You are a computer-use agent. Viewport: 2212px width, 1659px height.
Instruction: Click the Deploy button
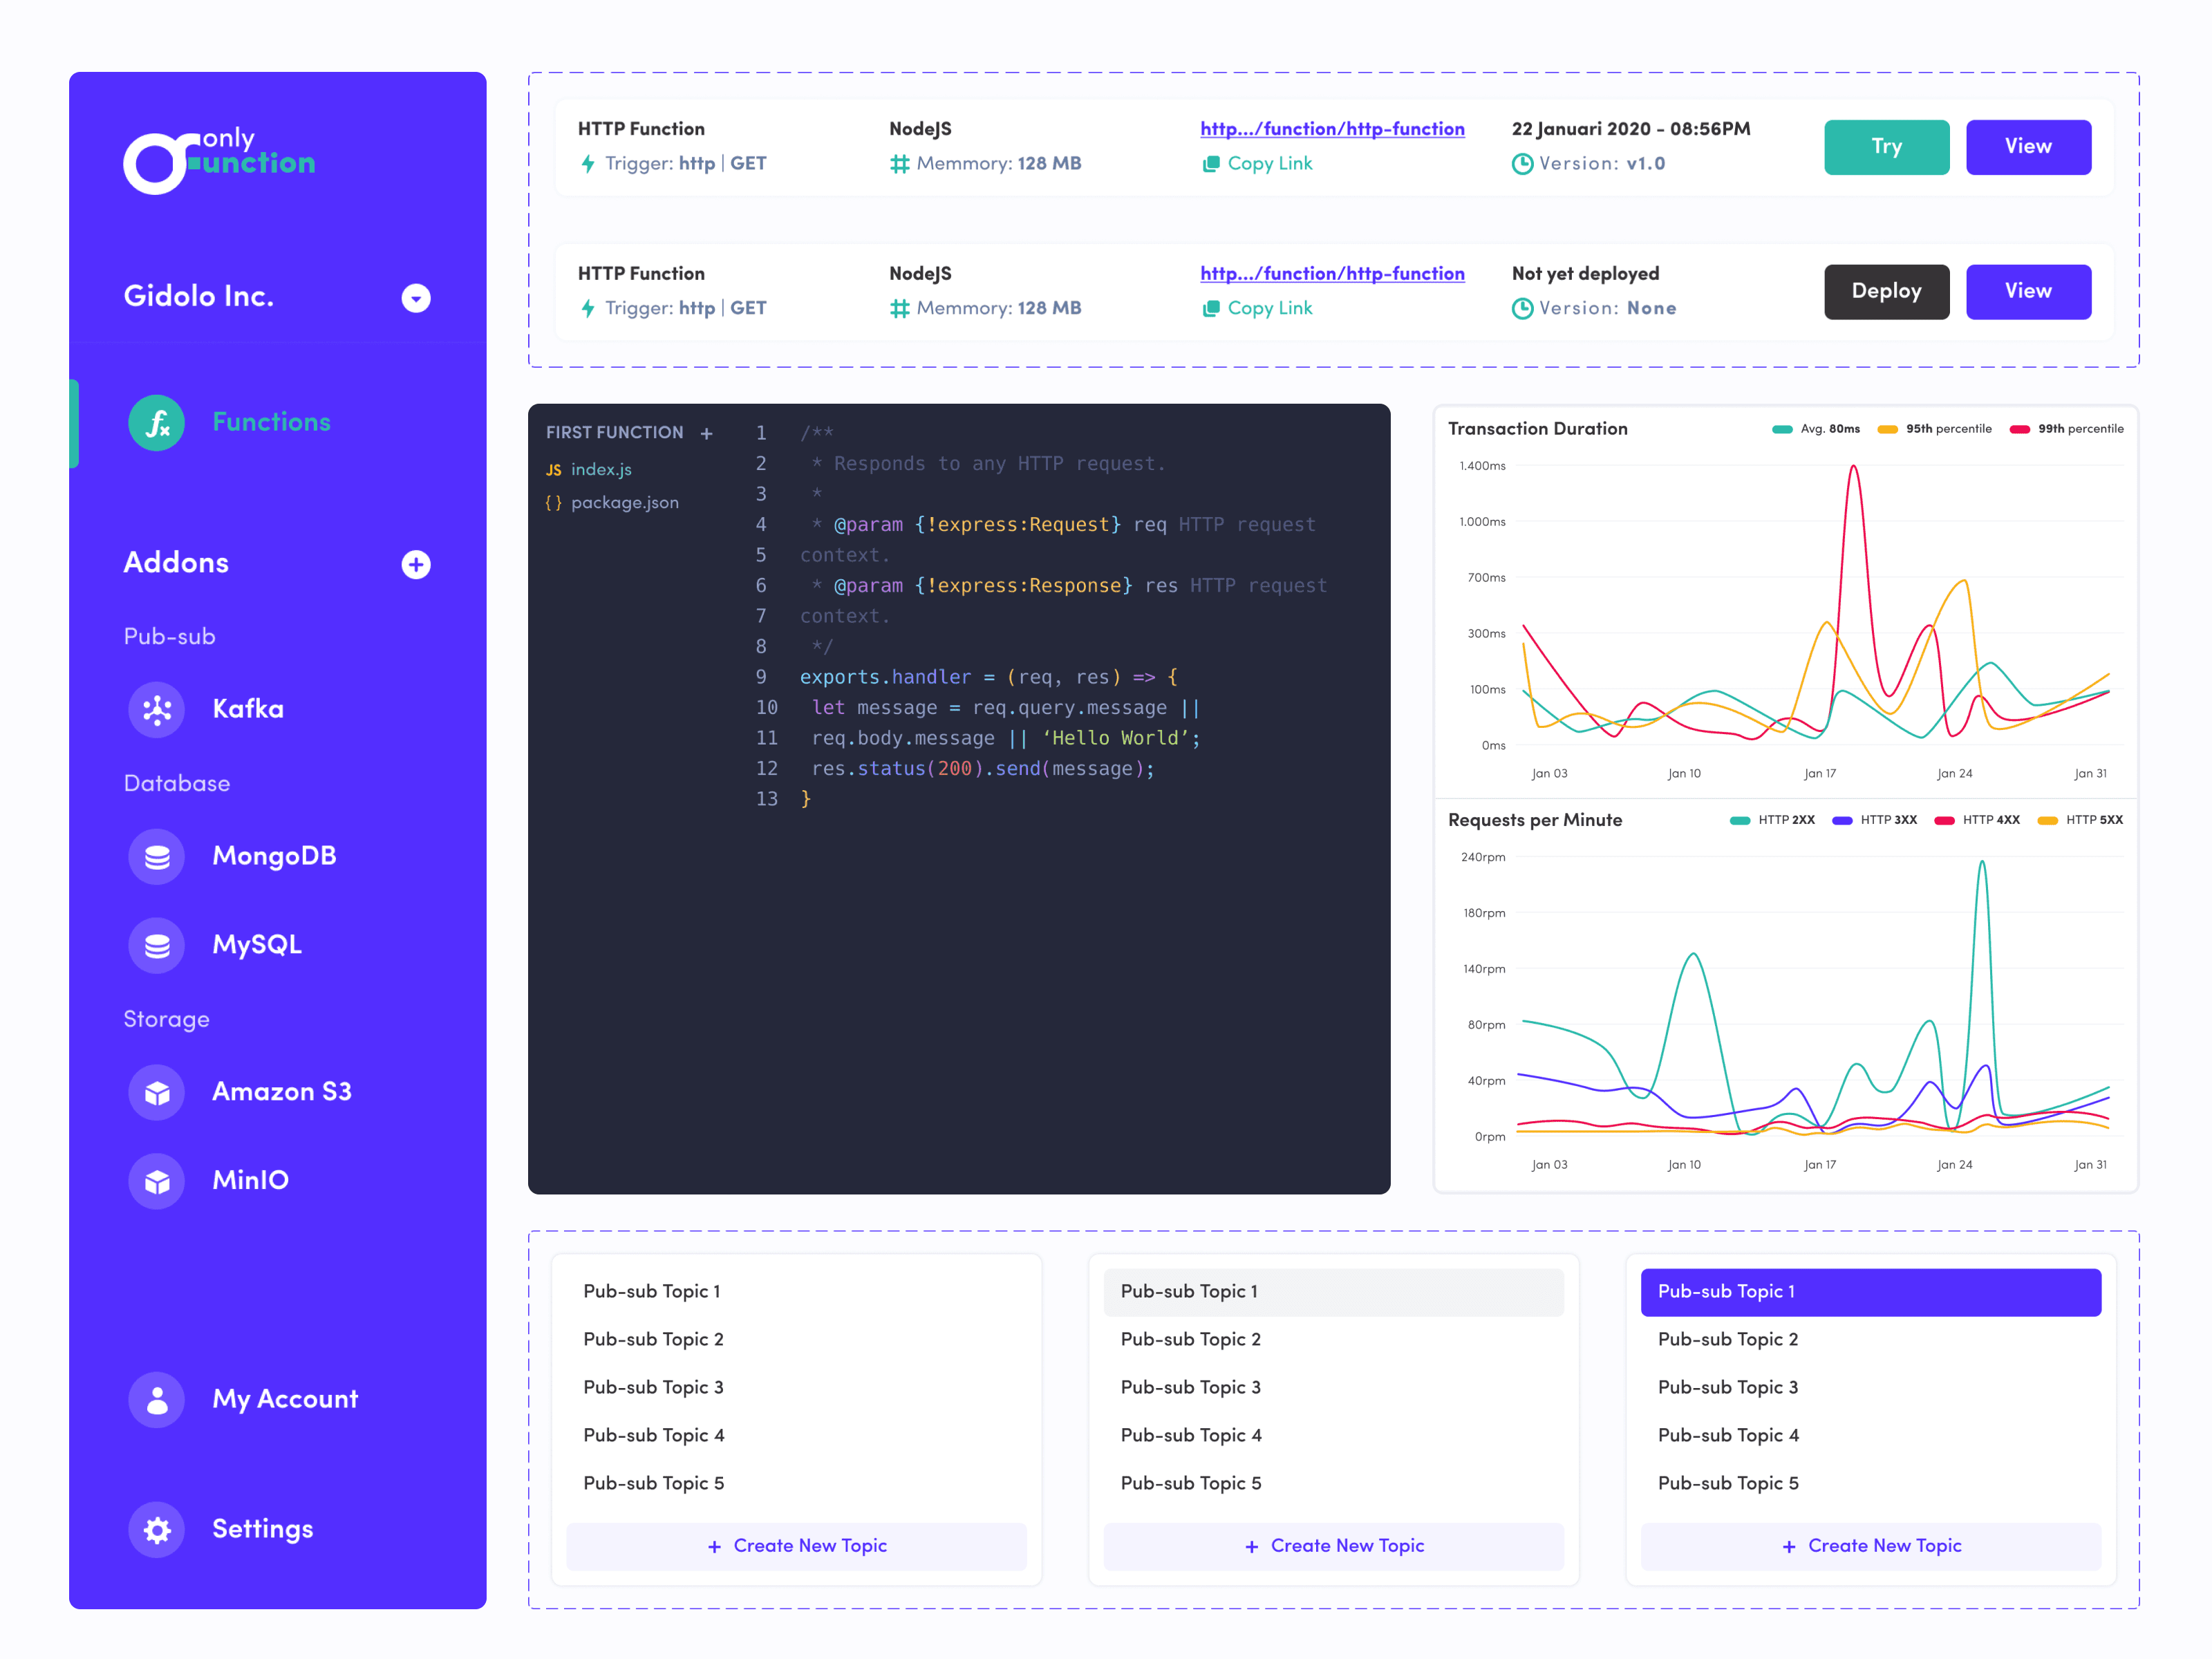pos(1886,292)
